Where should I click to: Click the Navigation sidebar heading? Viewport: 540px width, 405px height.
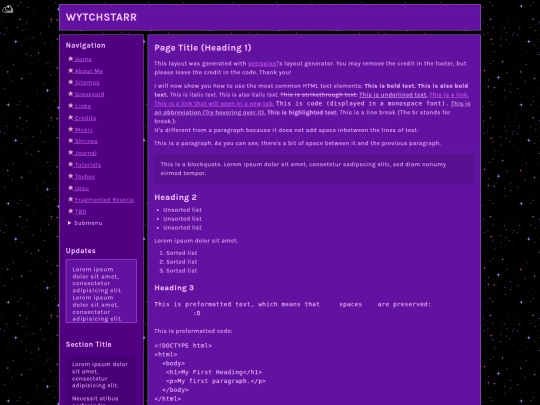click(85, 45)
